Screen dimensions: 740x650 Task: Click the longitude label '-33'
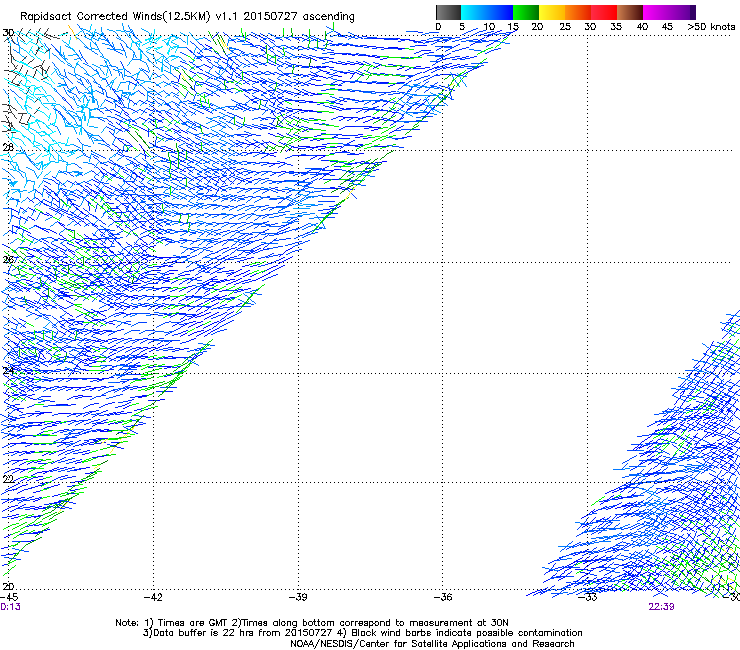click(588, 597)
